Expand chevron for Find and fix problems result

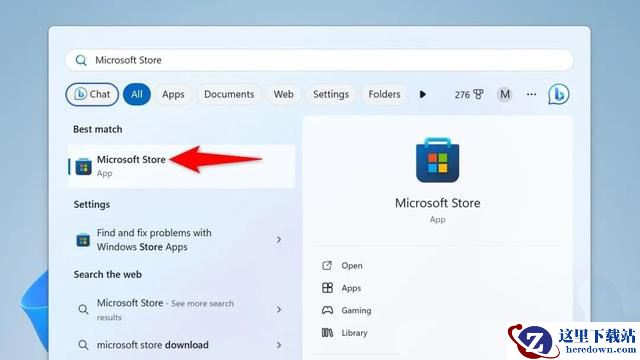(x=279, y=240)
